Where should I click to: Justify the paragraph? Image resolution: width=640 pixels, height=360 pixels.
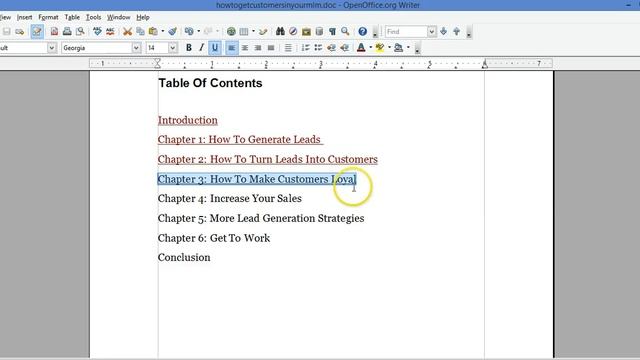pos(271,48)
